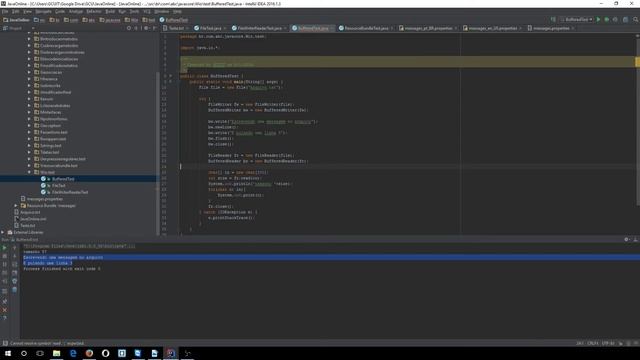This screenshot has width=640, height=360.
Task: Open Firefox from the taskbar
Action: pyautogui.click(x=89, y=353)
